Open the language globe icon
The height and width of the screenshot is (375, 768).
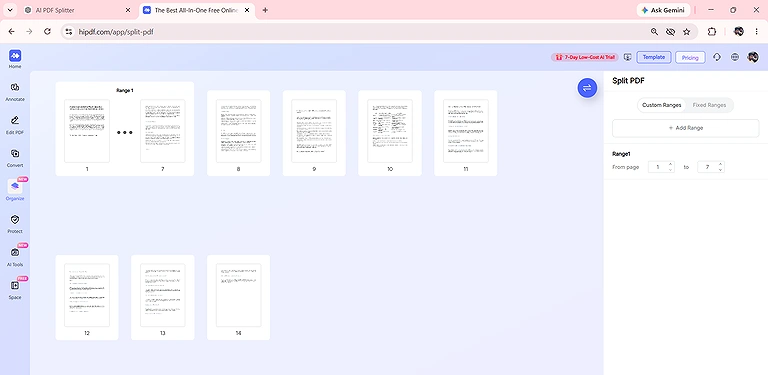click(x=735, y=57)
